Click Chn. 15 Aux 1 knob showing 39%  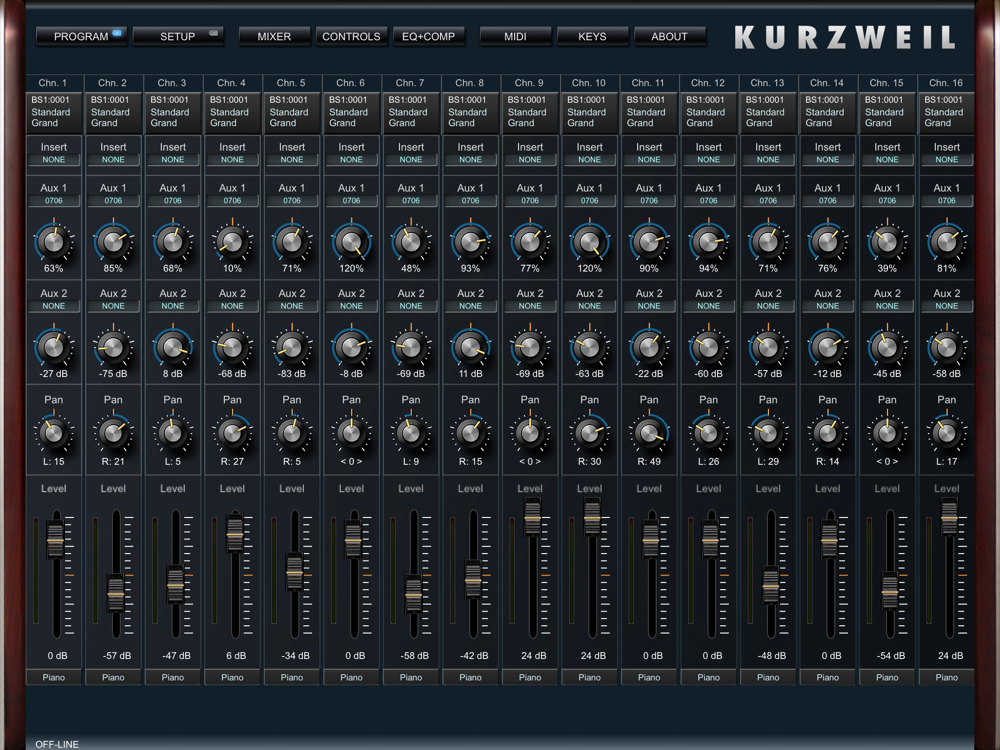887,242
